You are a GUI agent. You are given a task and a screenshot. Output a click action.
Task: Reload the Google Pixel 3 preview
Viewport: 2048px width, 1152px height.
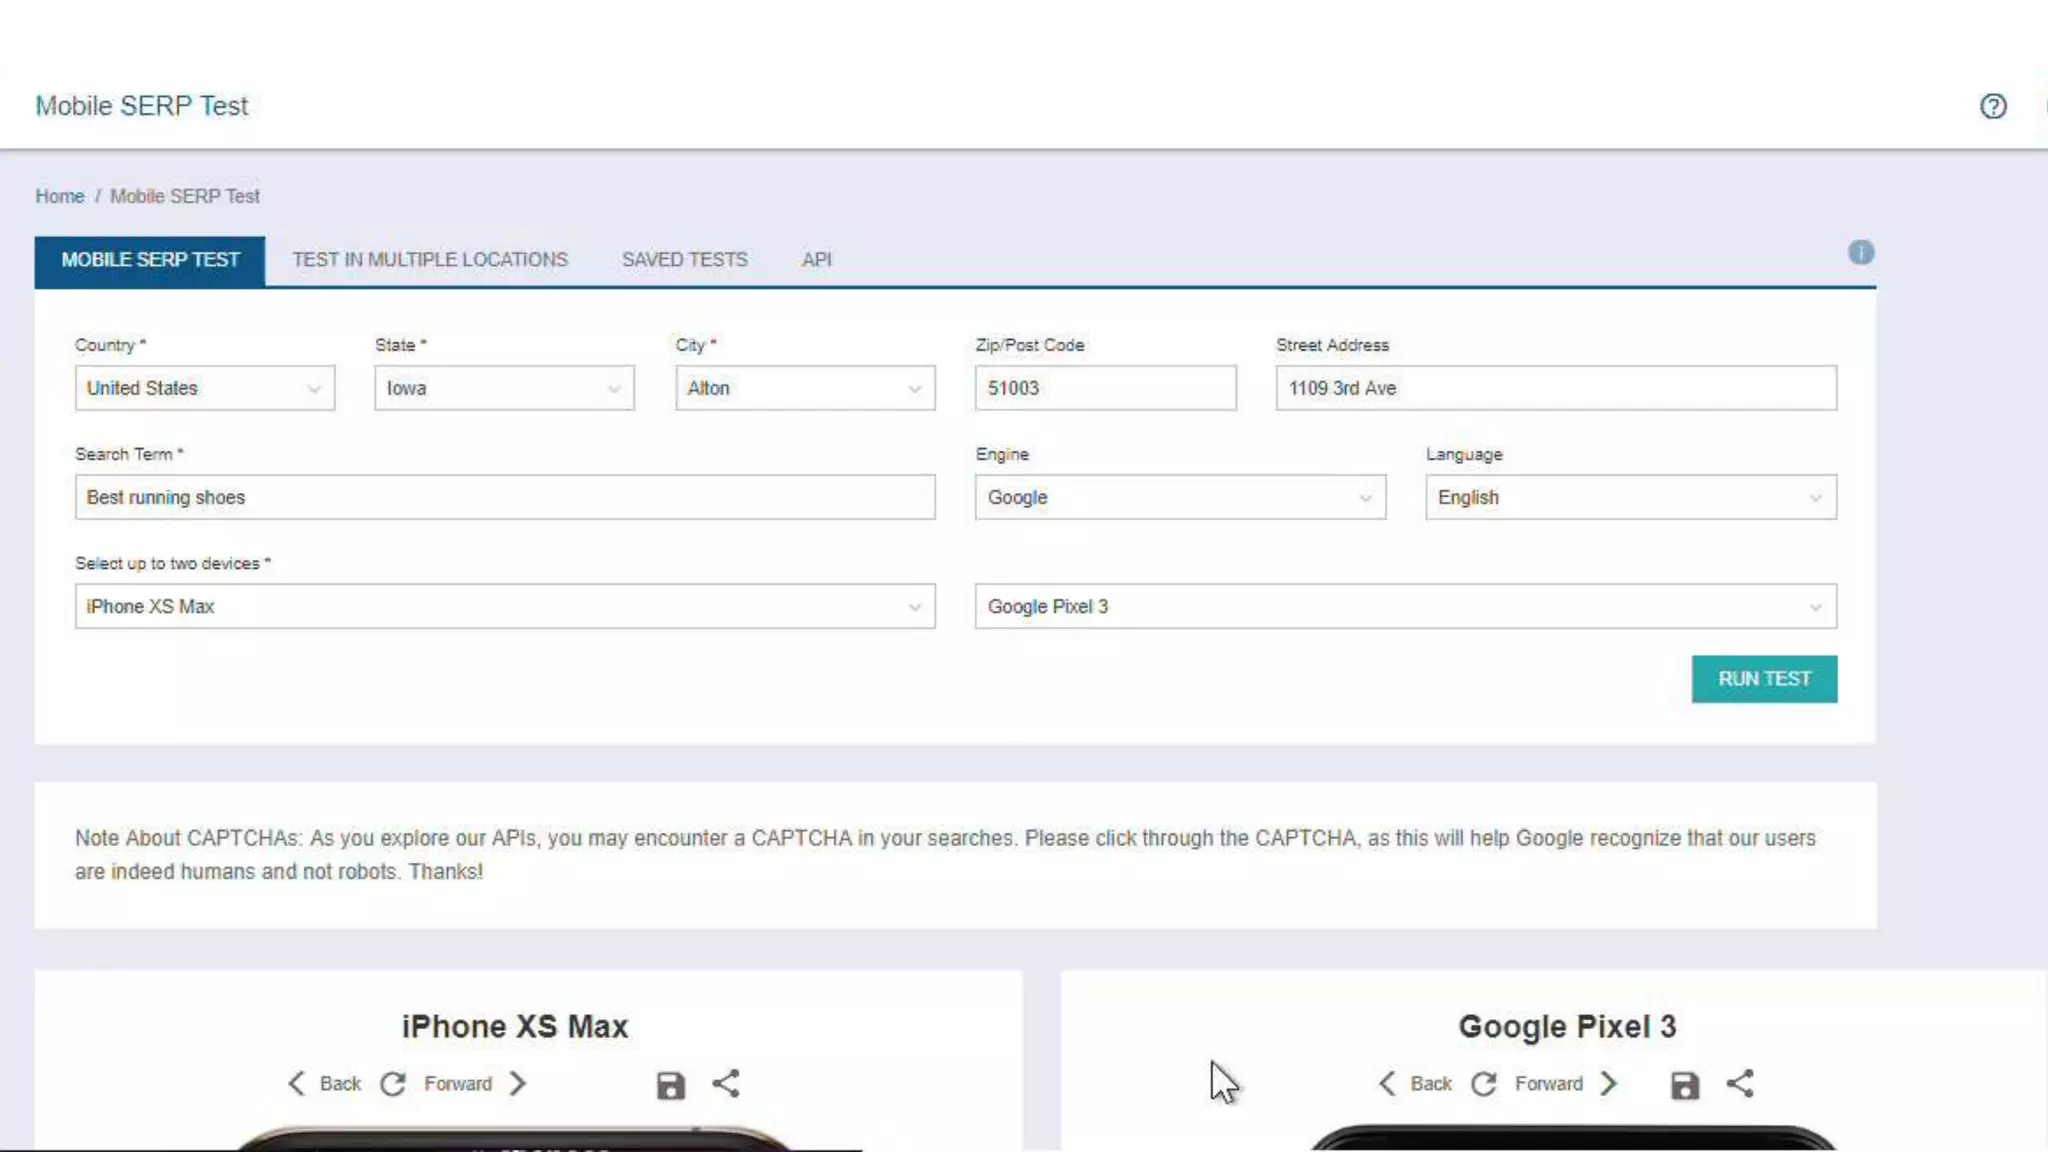pos(1484,1084)
